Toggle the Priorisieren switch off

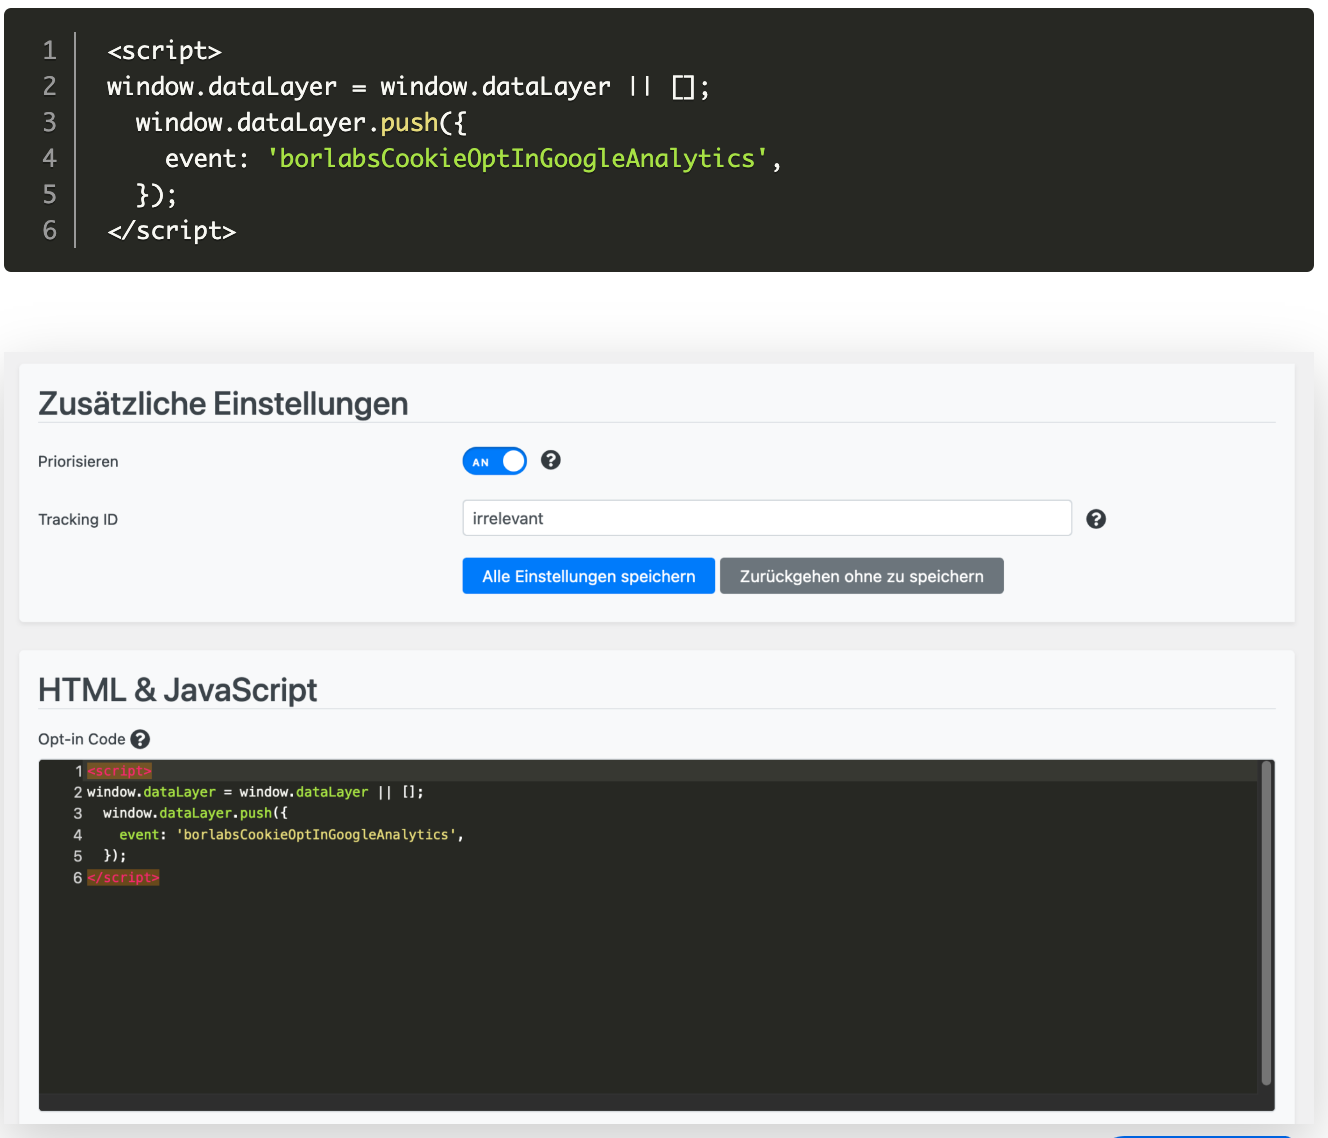pos(494,461)
